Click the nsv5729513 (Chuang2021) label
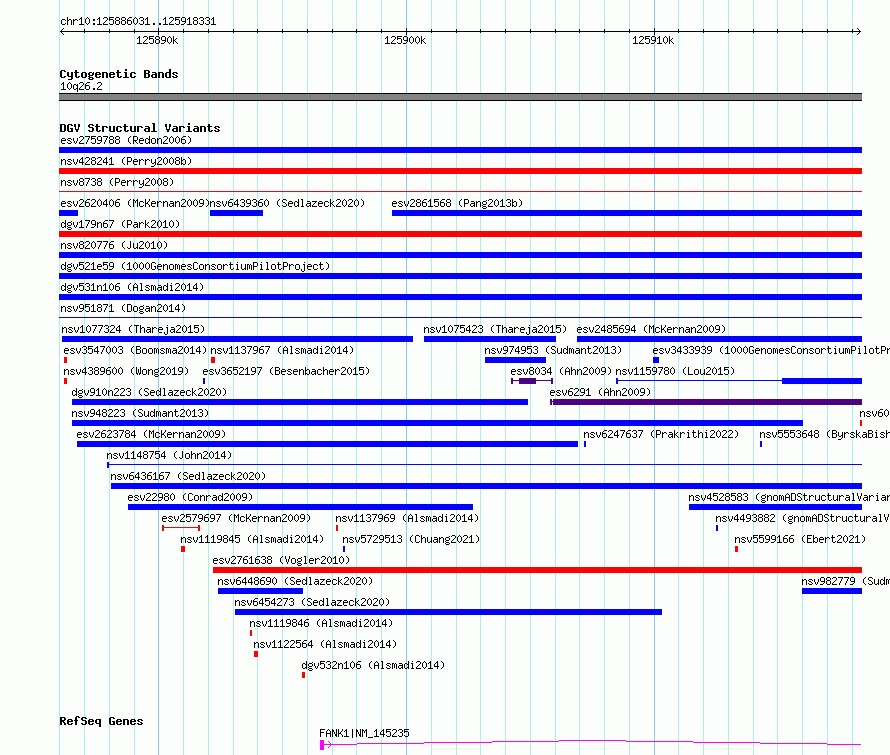 [x=411, y=539]
